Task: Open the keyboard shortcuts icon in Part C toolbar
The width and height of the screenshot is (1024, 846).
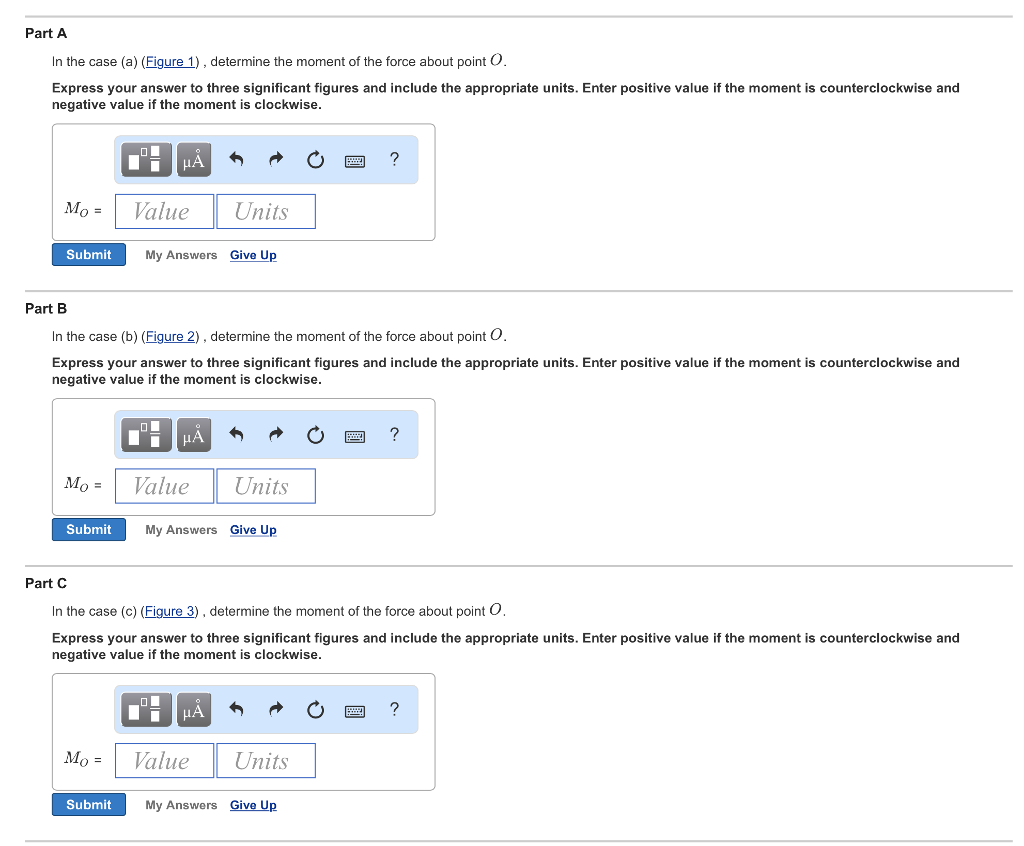Action: pyautogui.click(x=354, y=709)
